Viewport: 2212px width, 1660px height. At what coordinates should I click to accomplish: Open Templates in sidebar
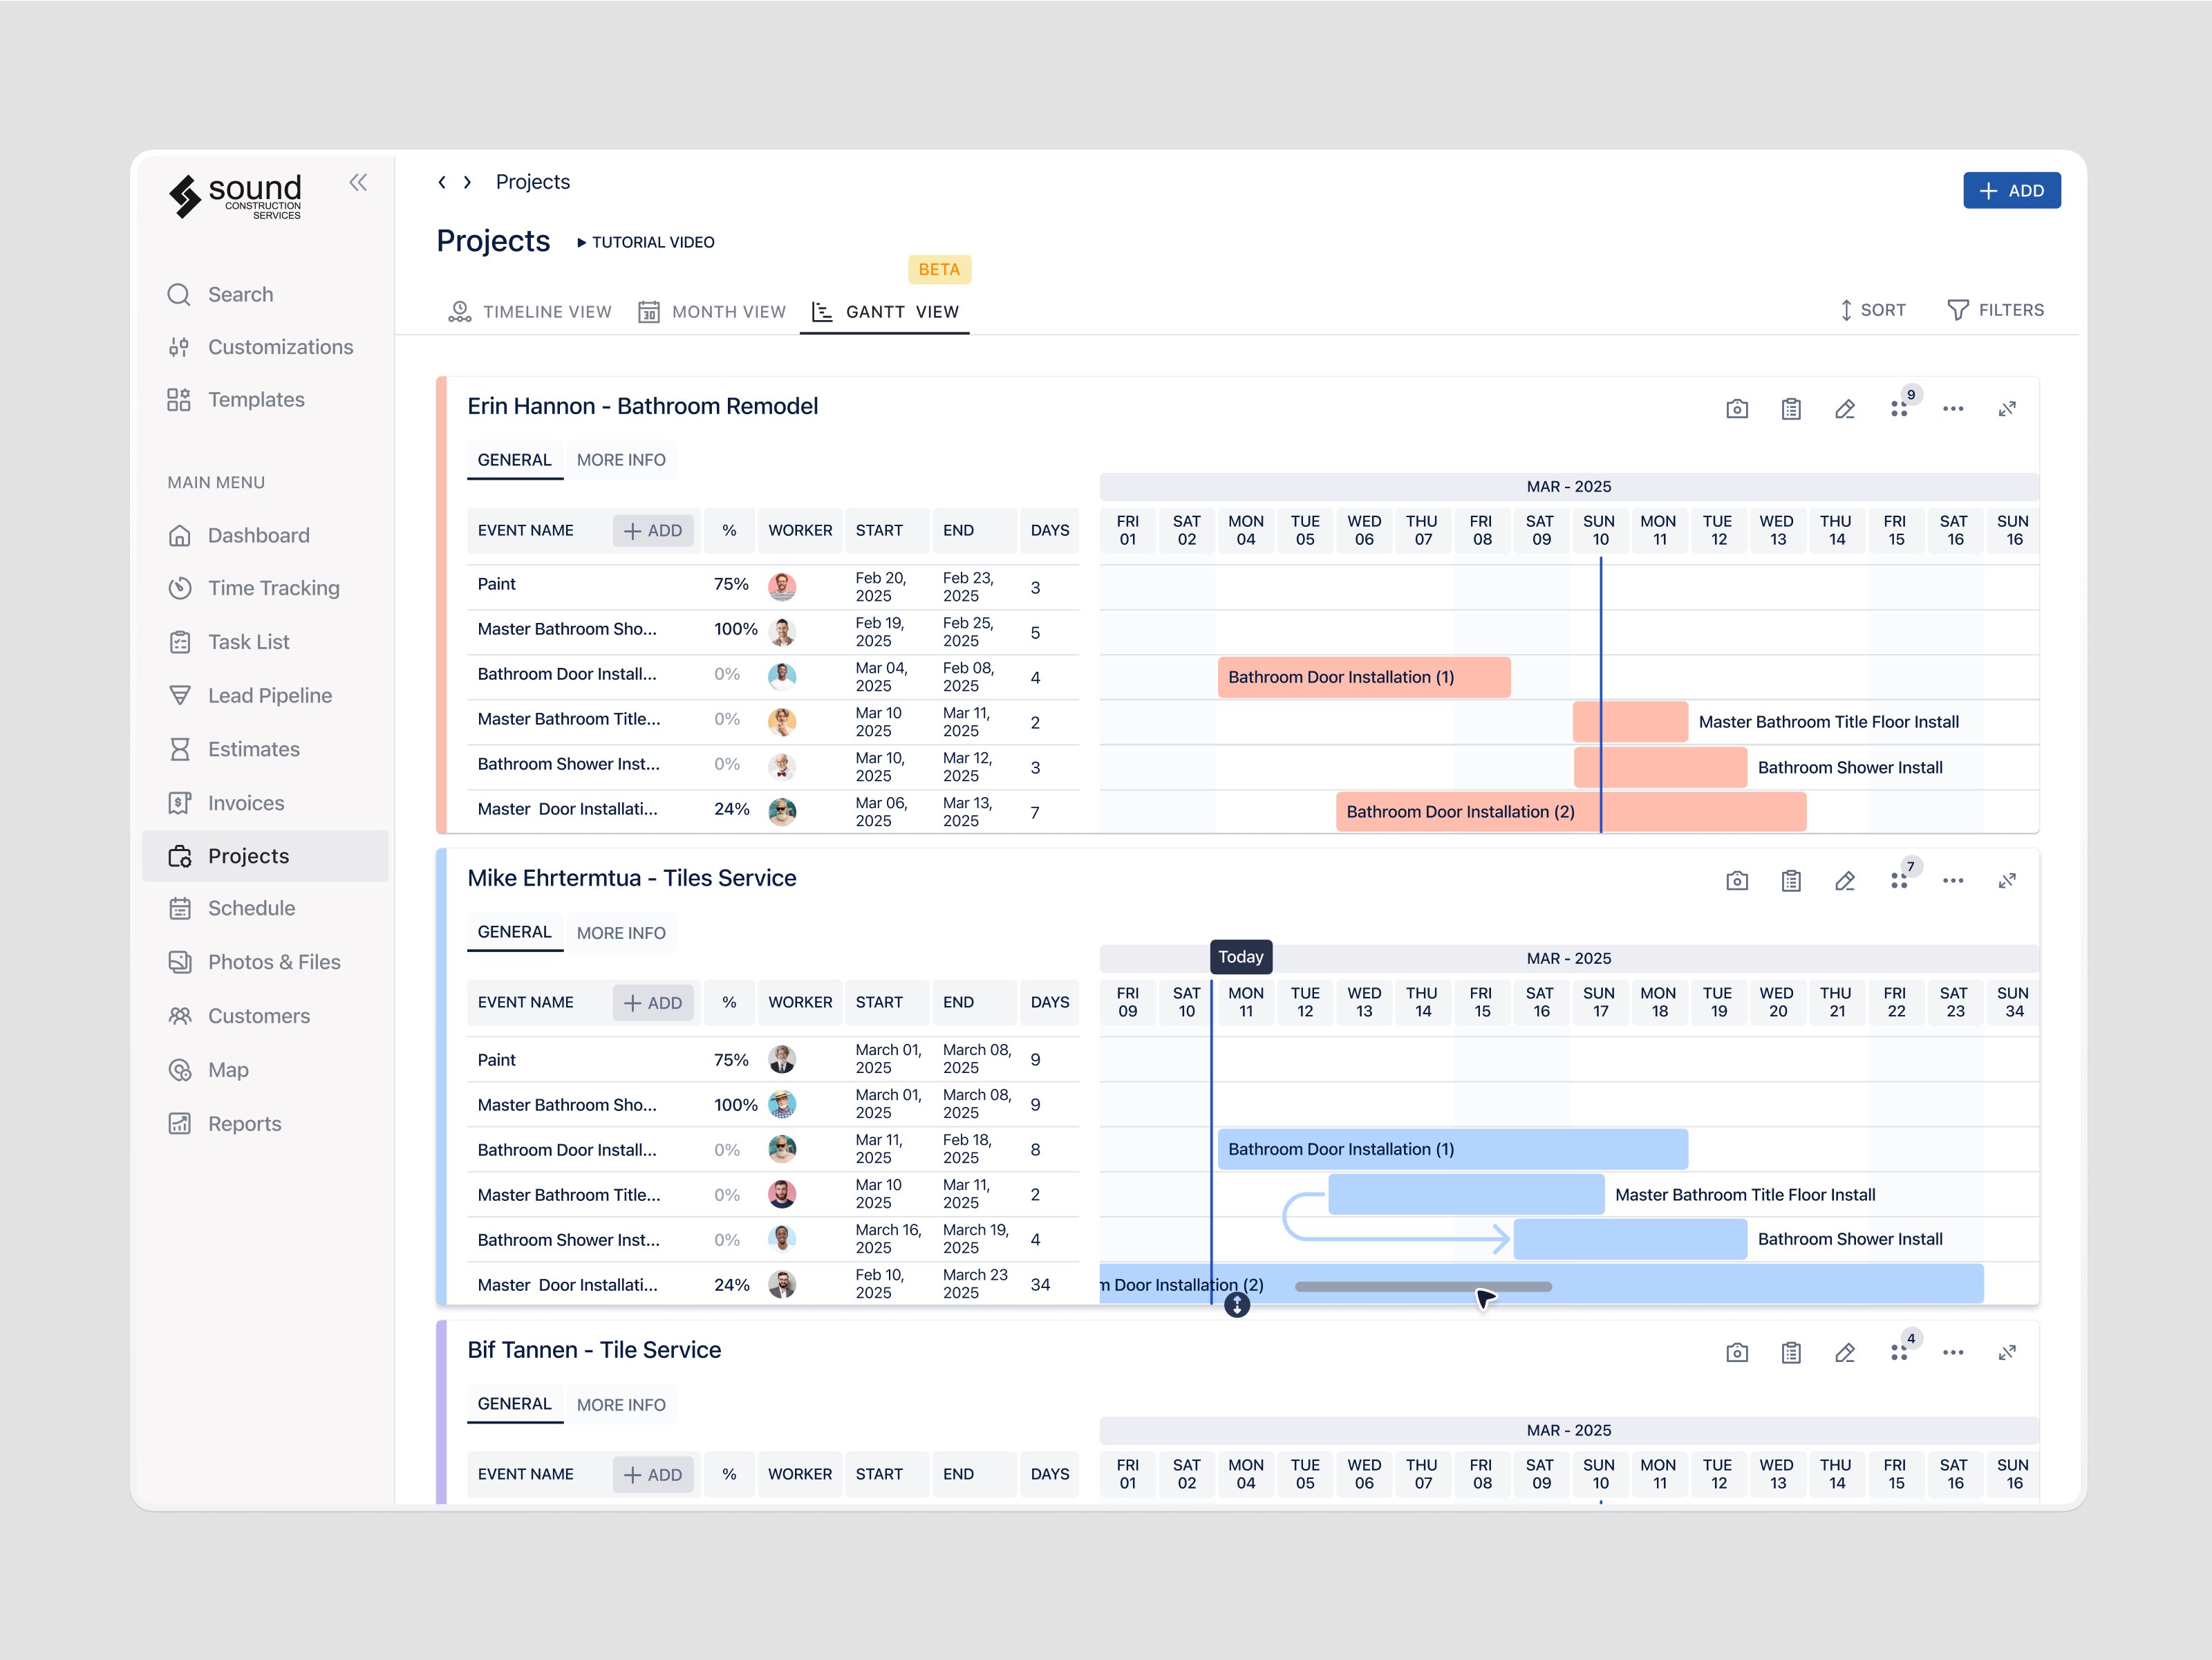pos(236,400)
